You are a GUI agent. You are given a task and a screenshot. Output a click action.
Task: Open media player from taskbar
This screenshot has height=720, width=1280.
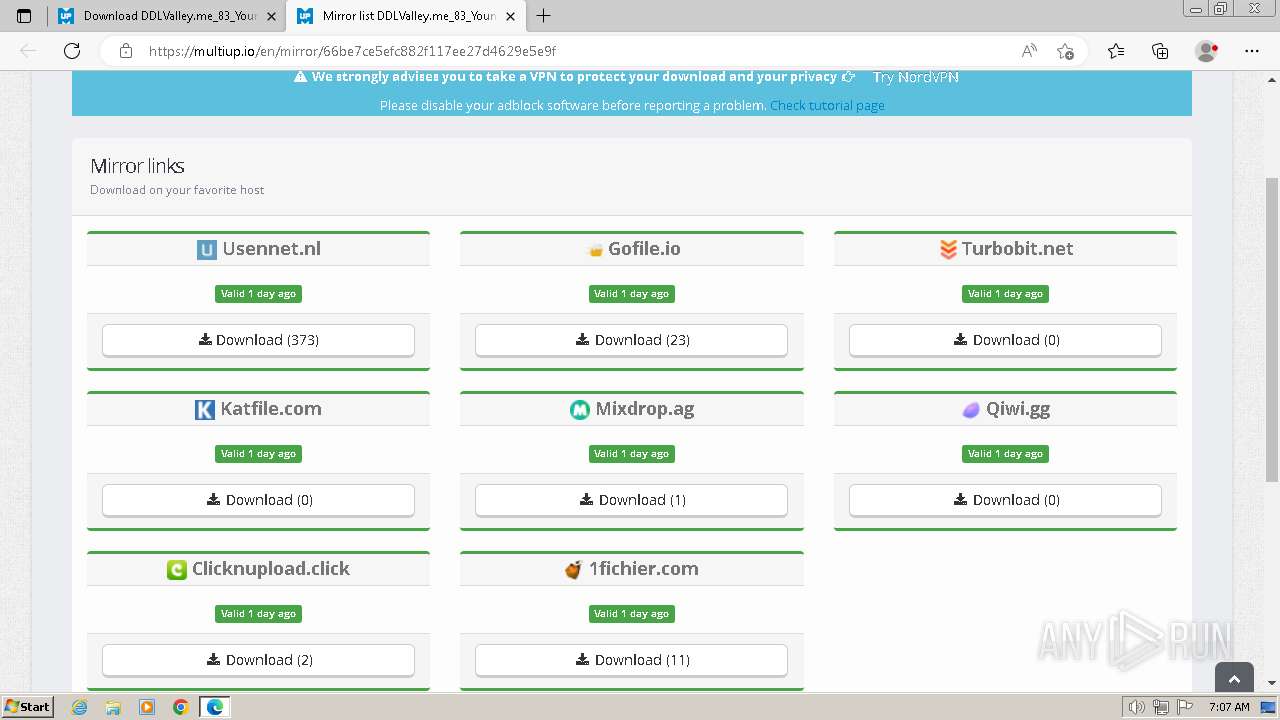[x=147, y=707]
